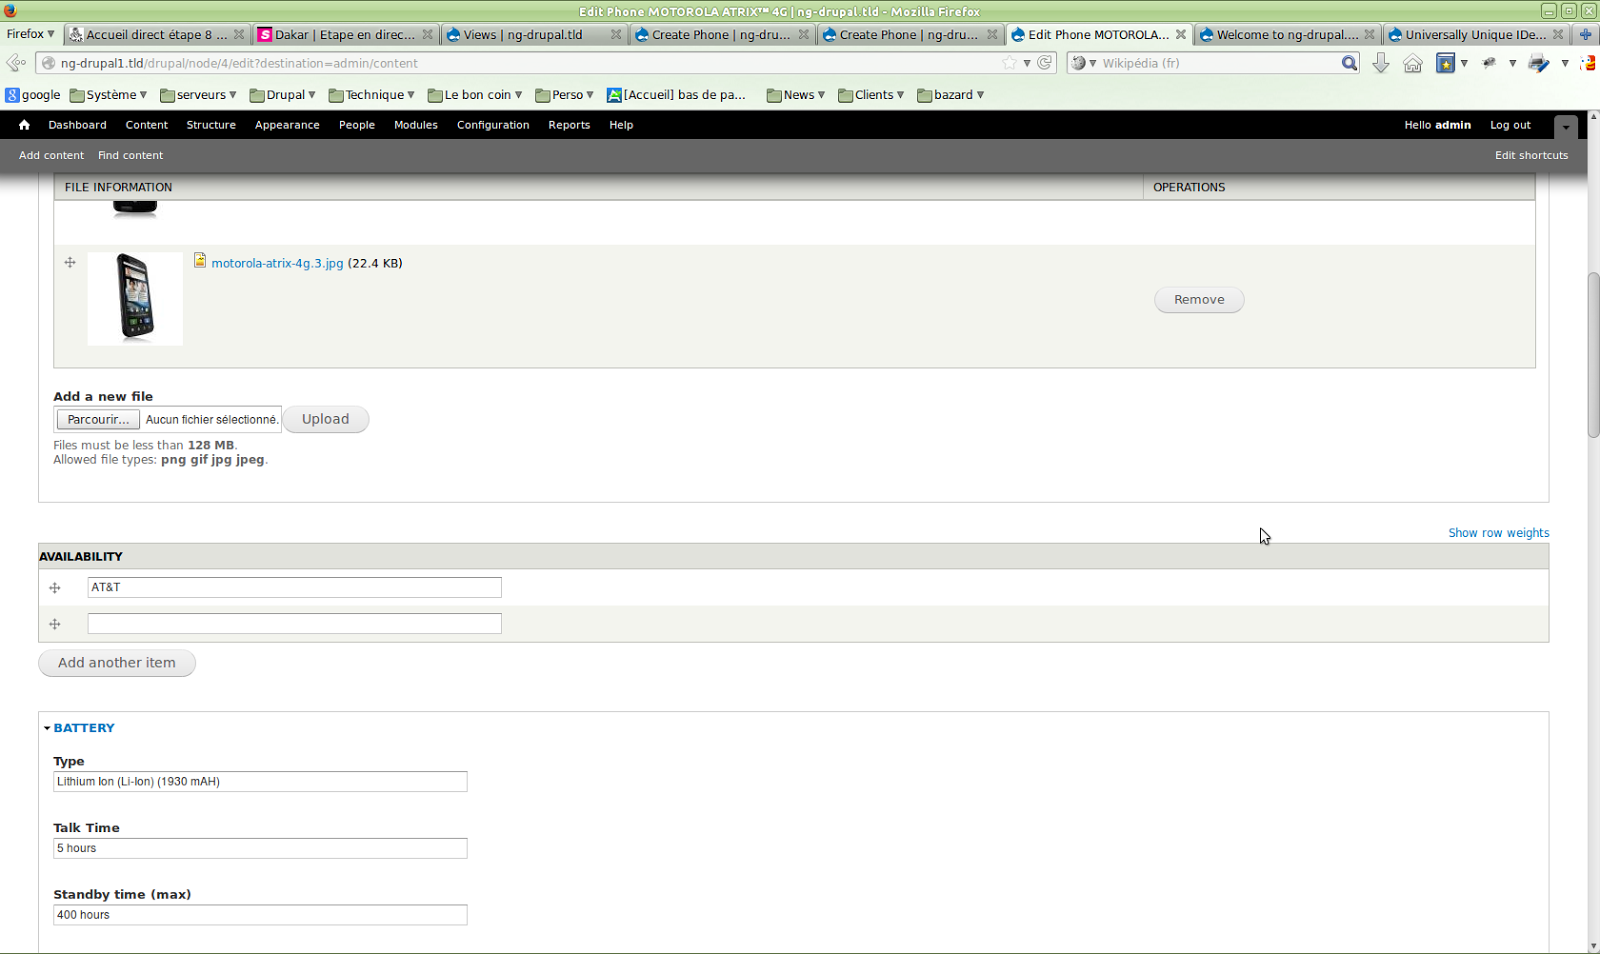Close the Dakar | Etape en direc... tab
The height and width of the screenshot is (954, 1600).
(428, 34)
